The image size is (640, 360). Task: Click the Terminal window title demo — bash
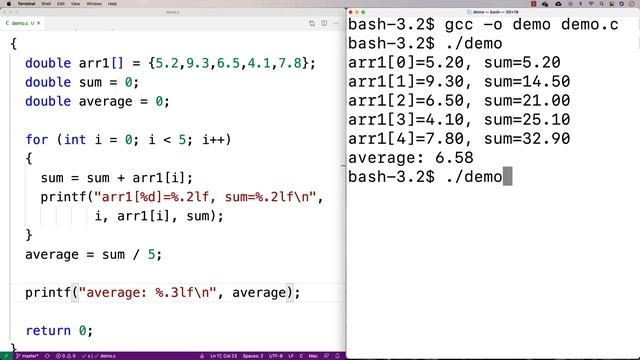point(493,12)
